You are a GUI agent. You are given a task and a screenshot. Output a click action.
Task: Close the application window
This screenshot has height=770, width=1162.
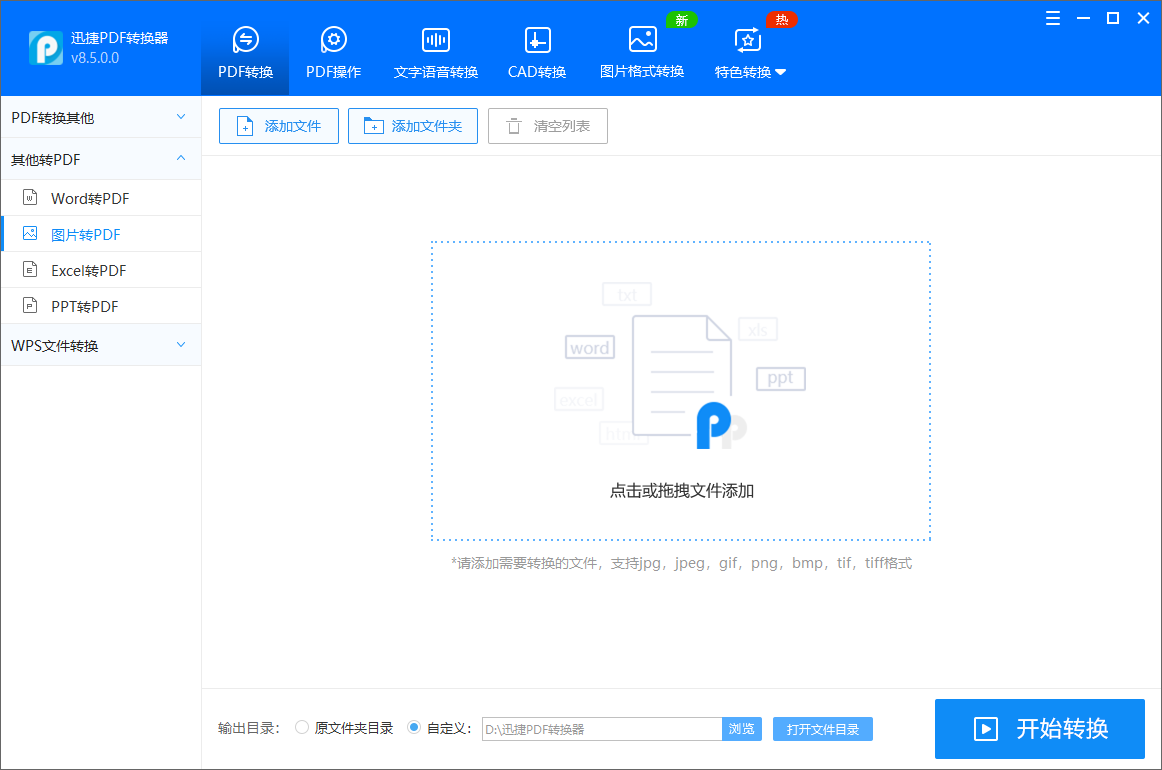(x=1143, y=19)
